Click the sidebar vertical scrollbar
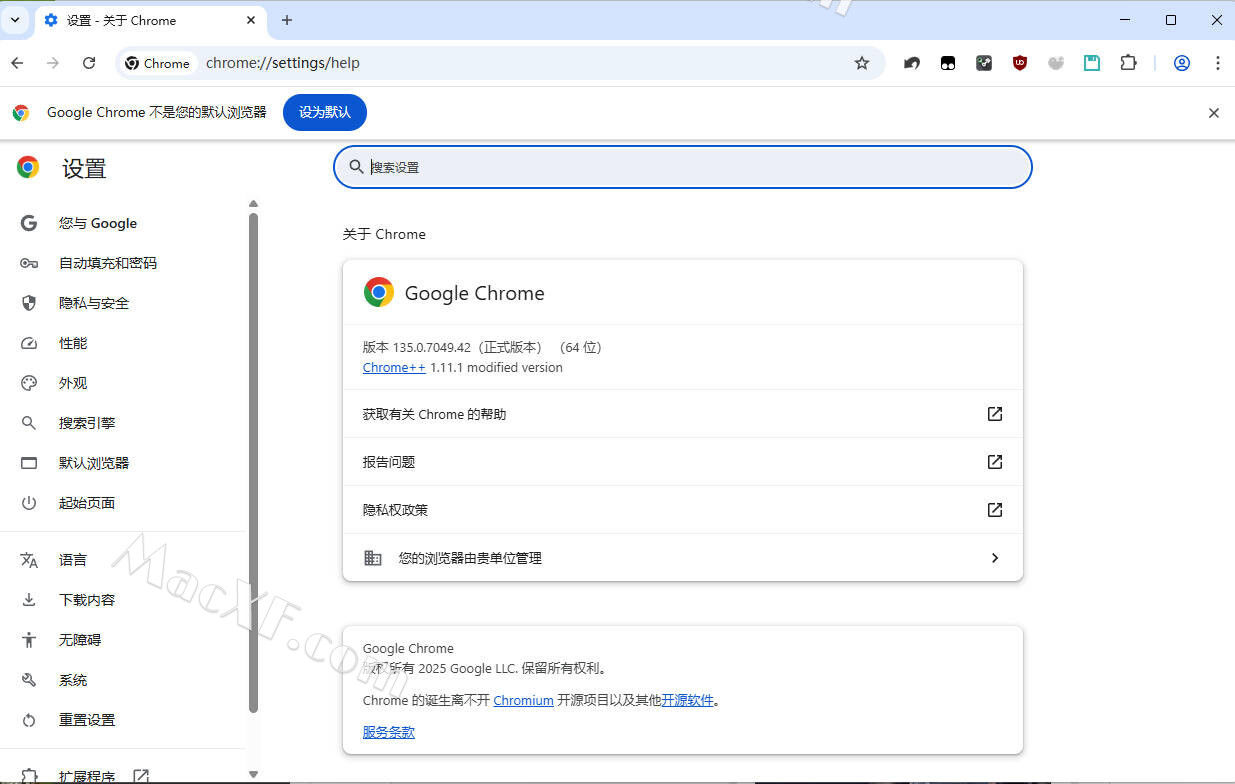 [x=253, y=460]
